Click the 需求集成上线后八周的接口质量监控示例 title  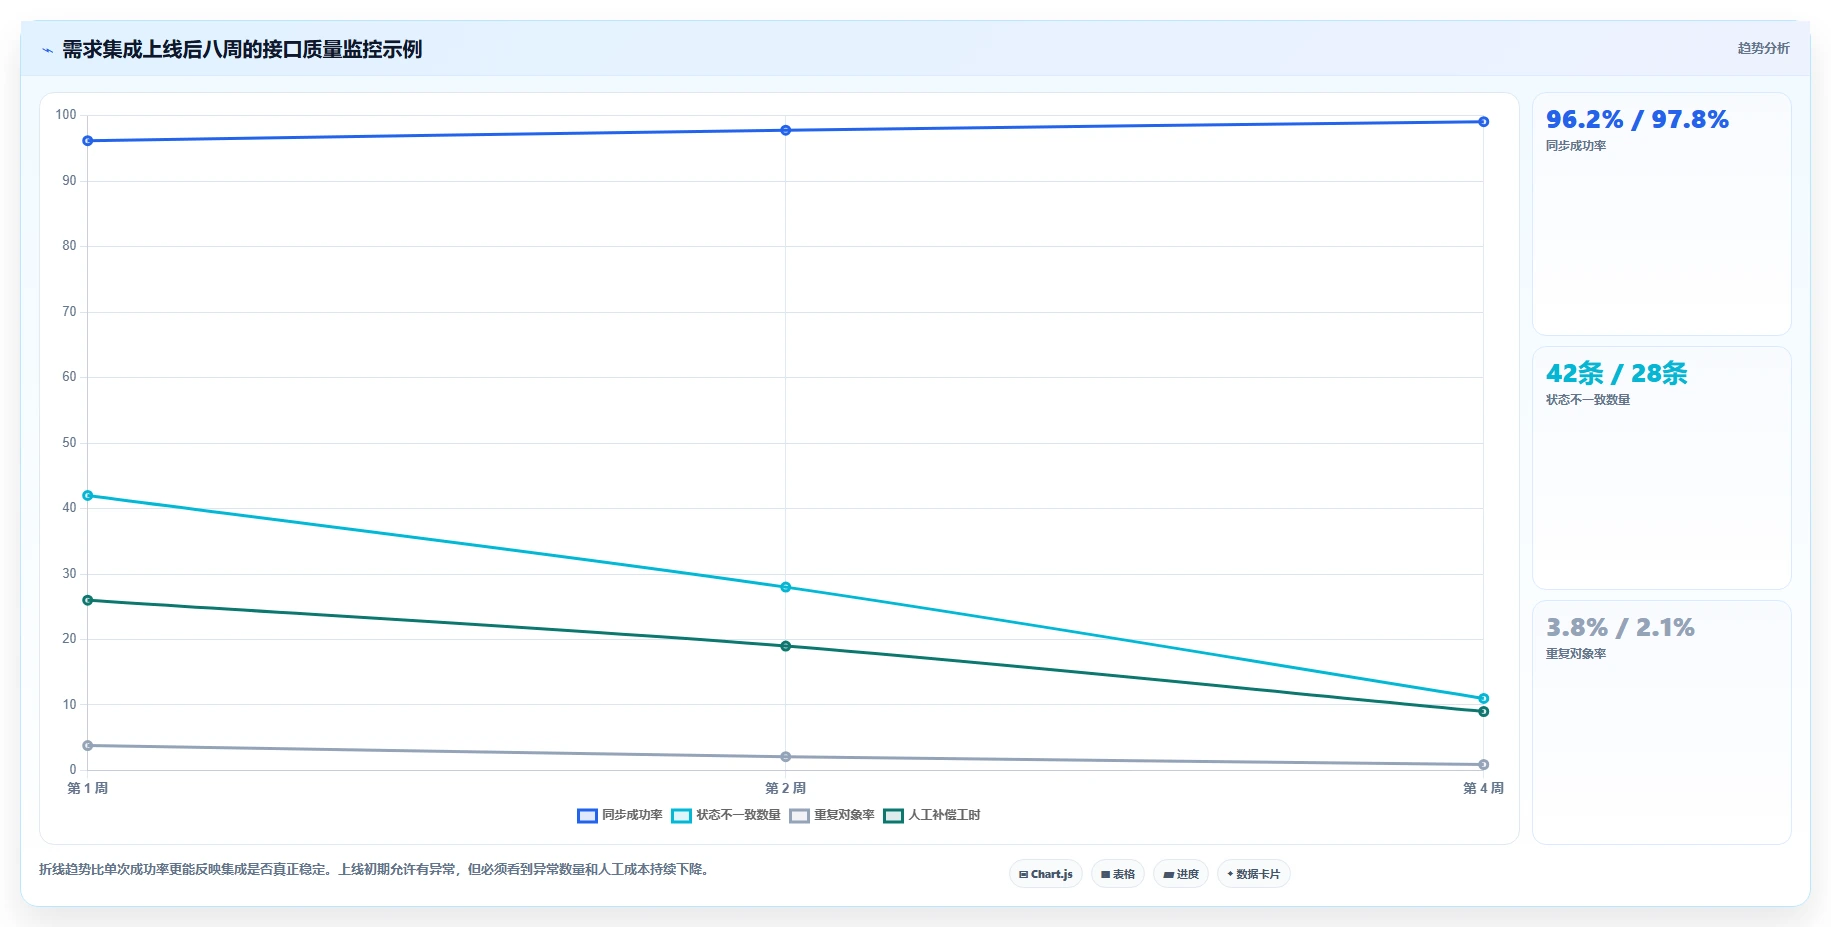coord(242,50)
